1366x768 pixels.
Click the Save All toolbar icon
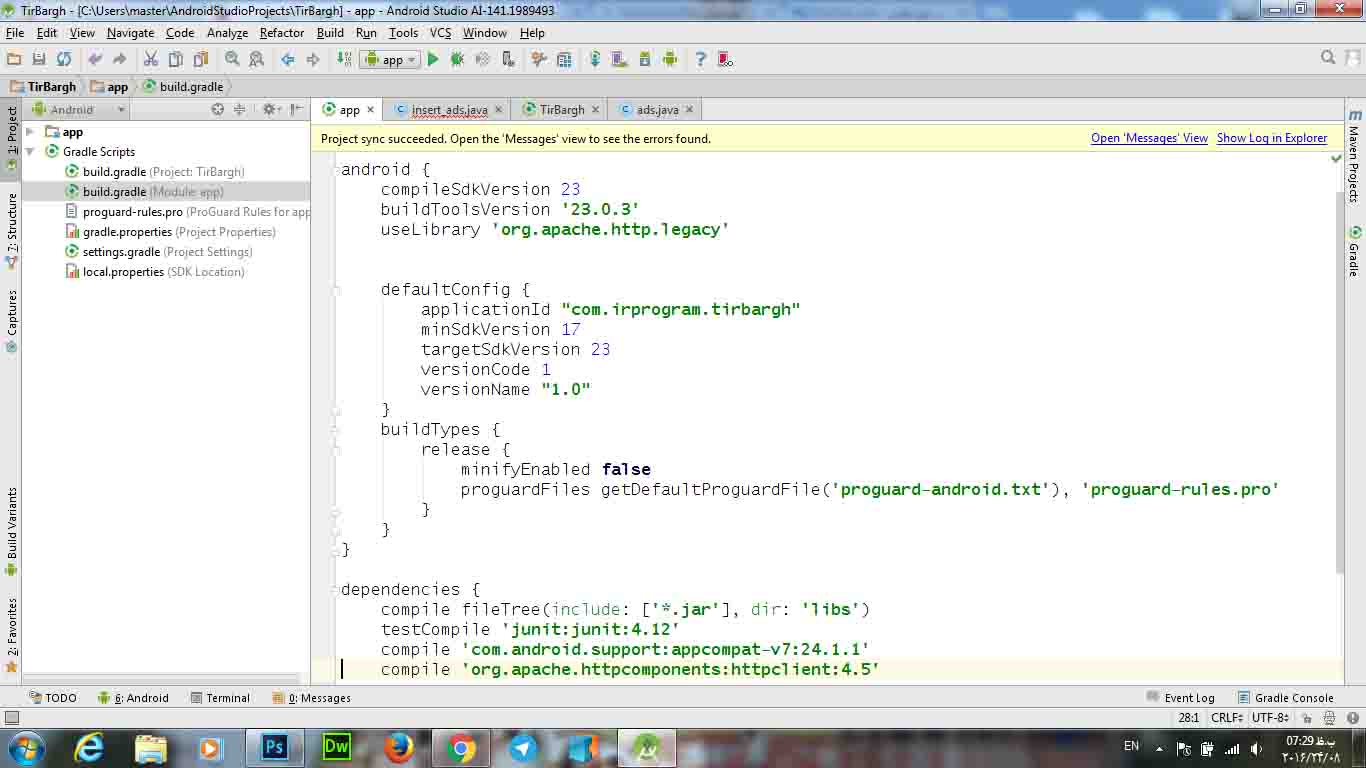(x=39, y=59)
